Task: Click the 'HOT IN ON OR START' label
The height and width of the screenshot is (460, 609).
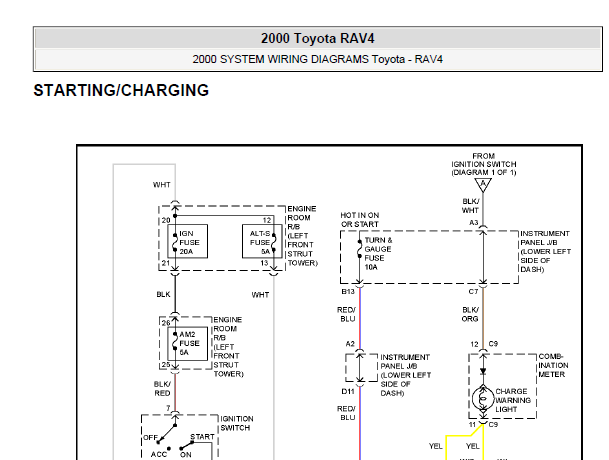Action: click(360, 220)
